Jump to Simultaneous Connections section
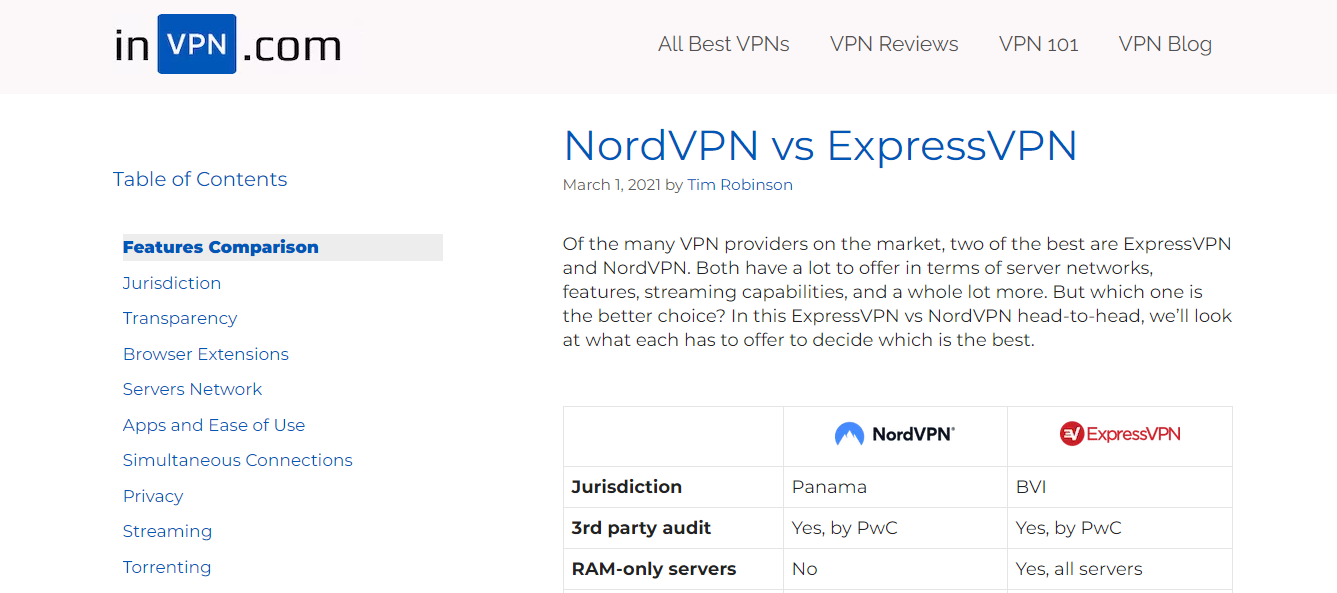The height and width of the screenshot is (593, 1337). (x=238, y=460)
